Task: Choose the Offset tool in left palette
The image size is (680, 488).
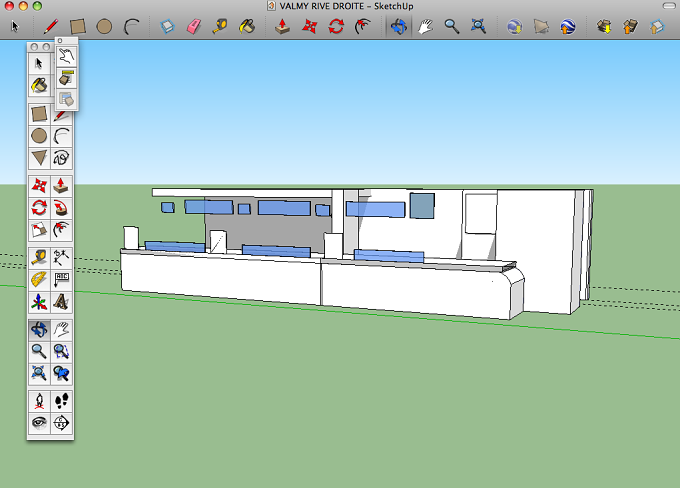Action: tap(61, 229)
